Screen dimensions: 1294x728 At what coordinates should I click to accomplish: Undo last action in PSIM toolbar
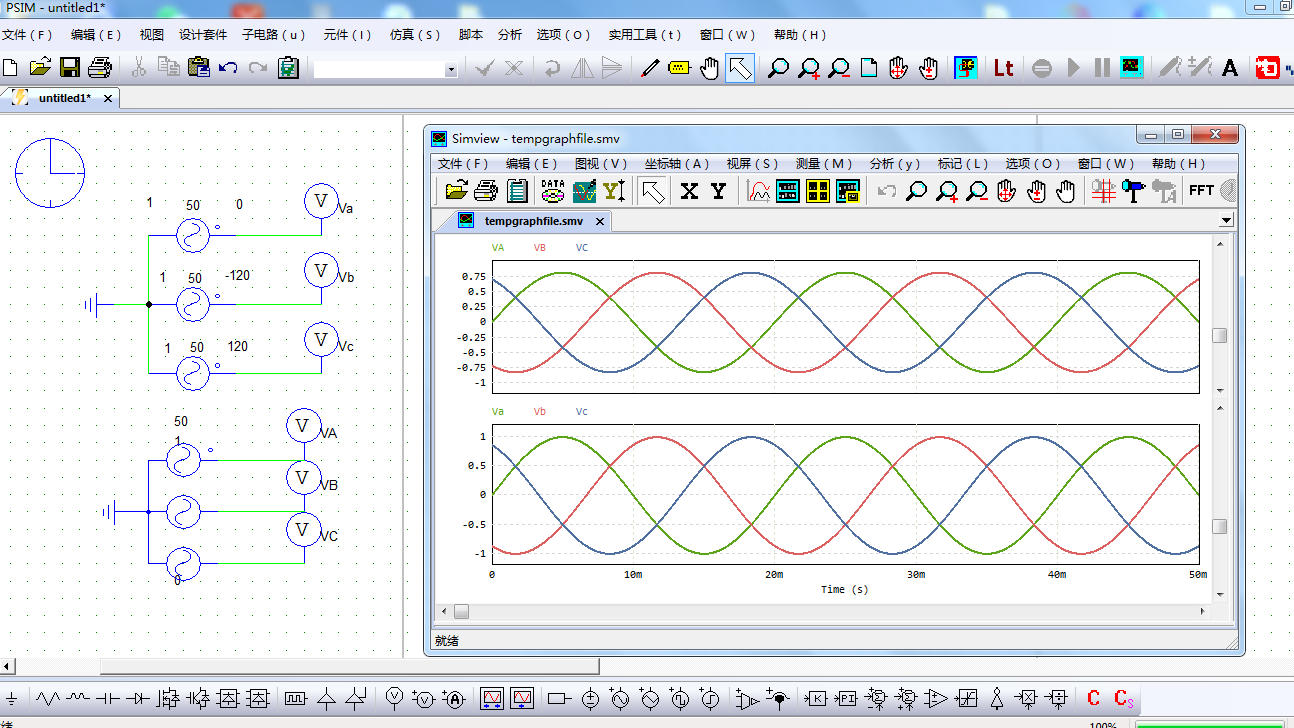(229, 68)
